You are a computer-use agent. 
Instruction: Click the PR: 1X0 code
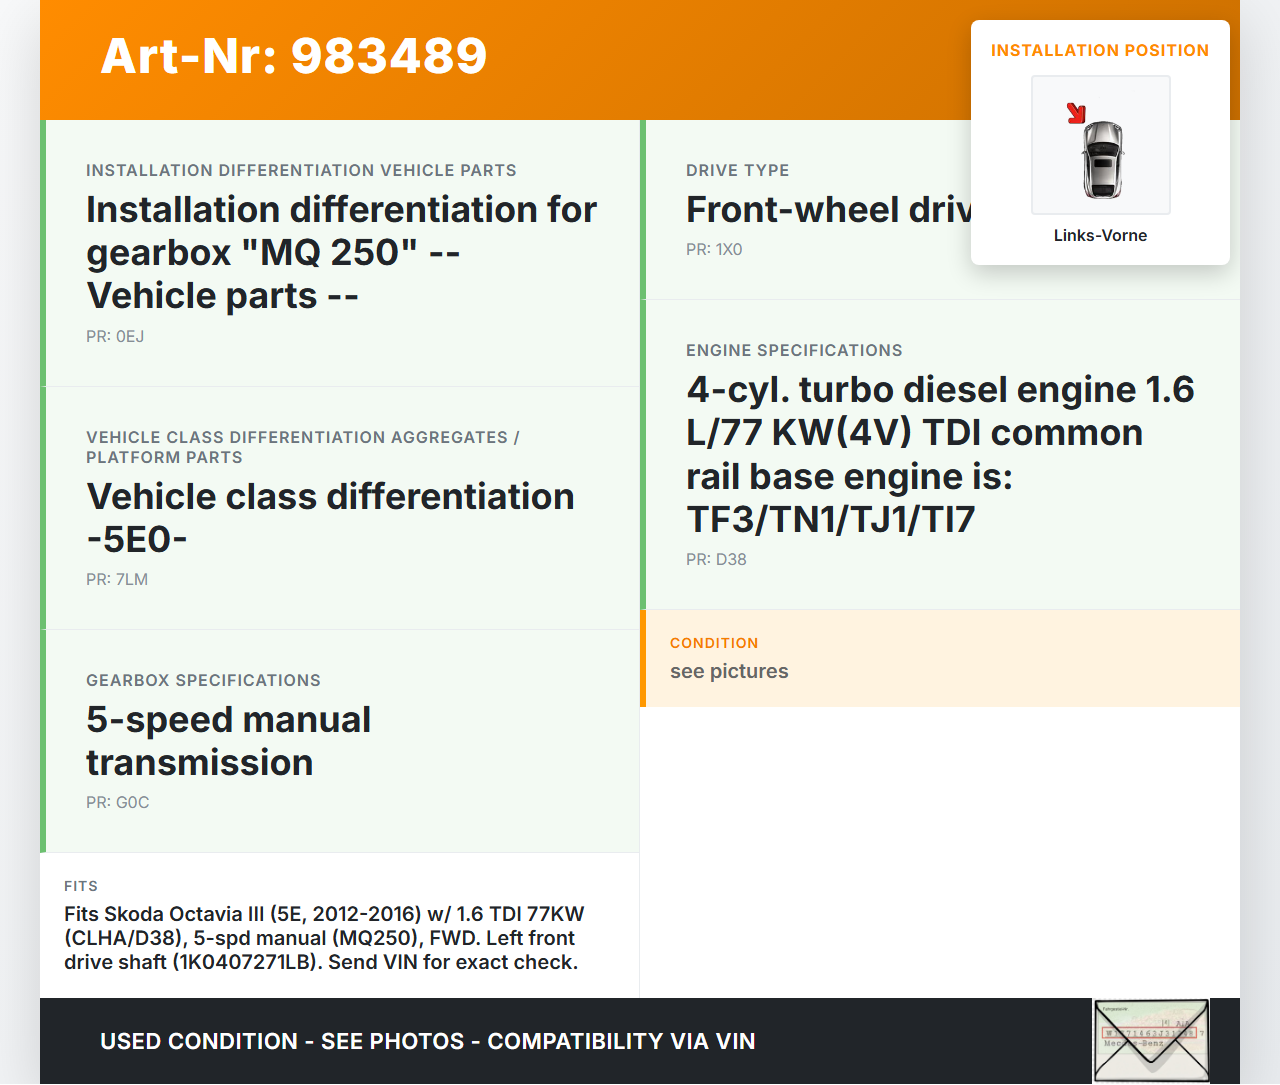pyautogui.click(x=714, y=250)
